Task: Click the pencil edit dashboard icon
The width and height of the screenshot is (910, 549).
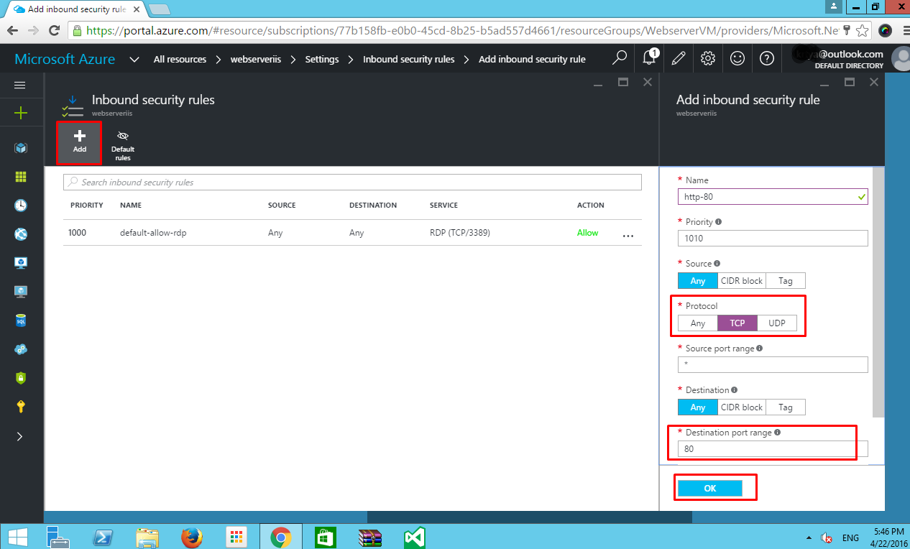Action: click(x=678, y=58)
